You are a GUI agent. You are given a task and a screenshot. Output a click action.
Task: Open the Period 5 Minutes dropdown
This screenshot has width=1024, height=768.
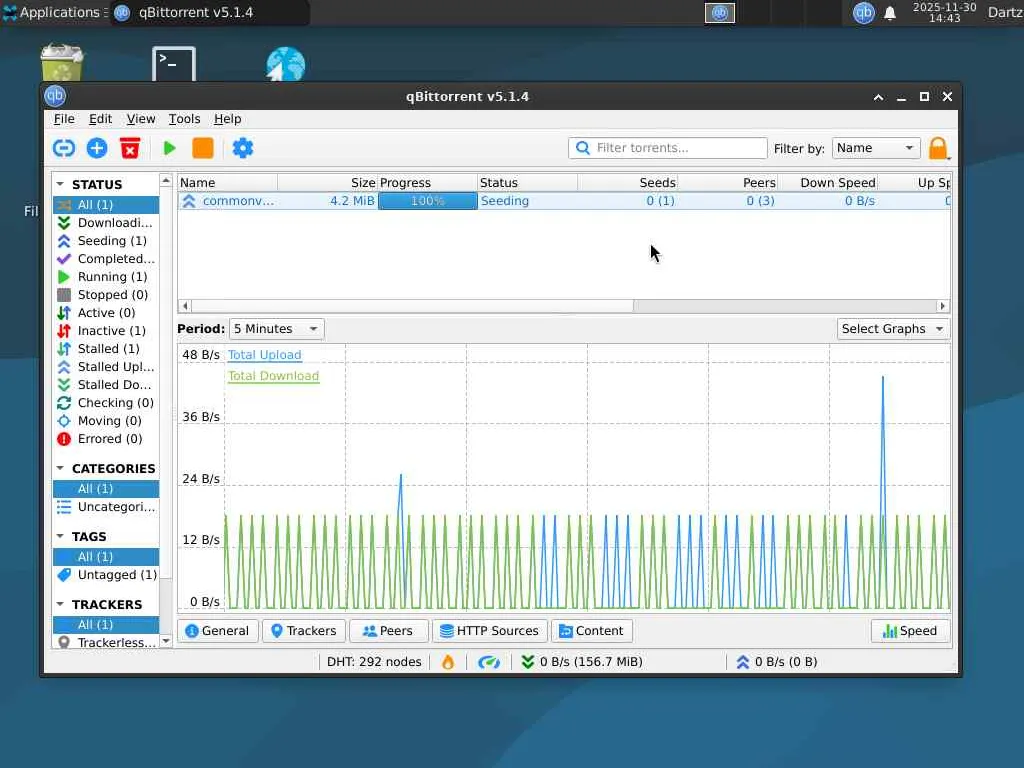(276, 328)
